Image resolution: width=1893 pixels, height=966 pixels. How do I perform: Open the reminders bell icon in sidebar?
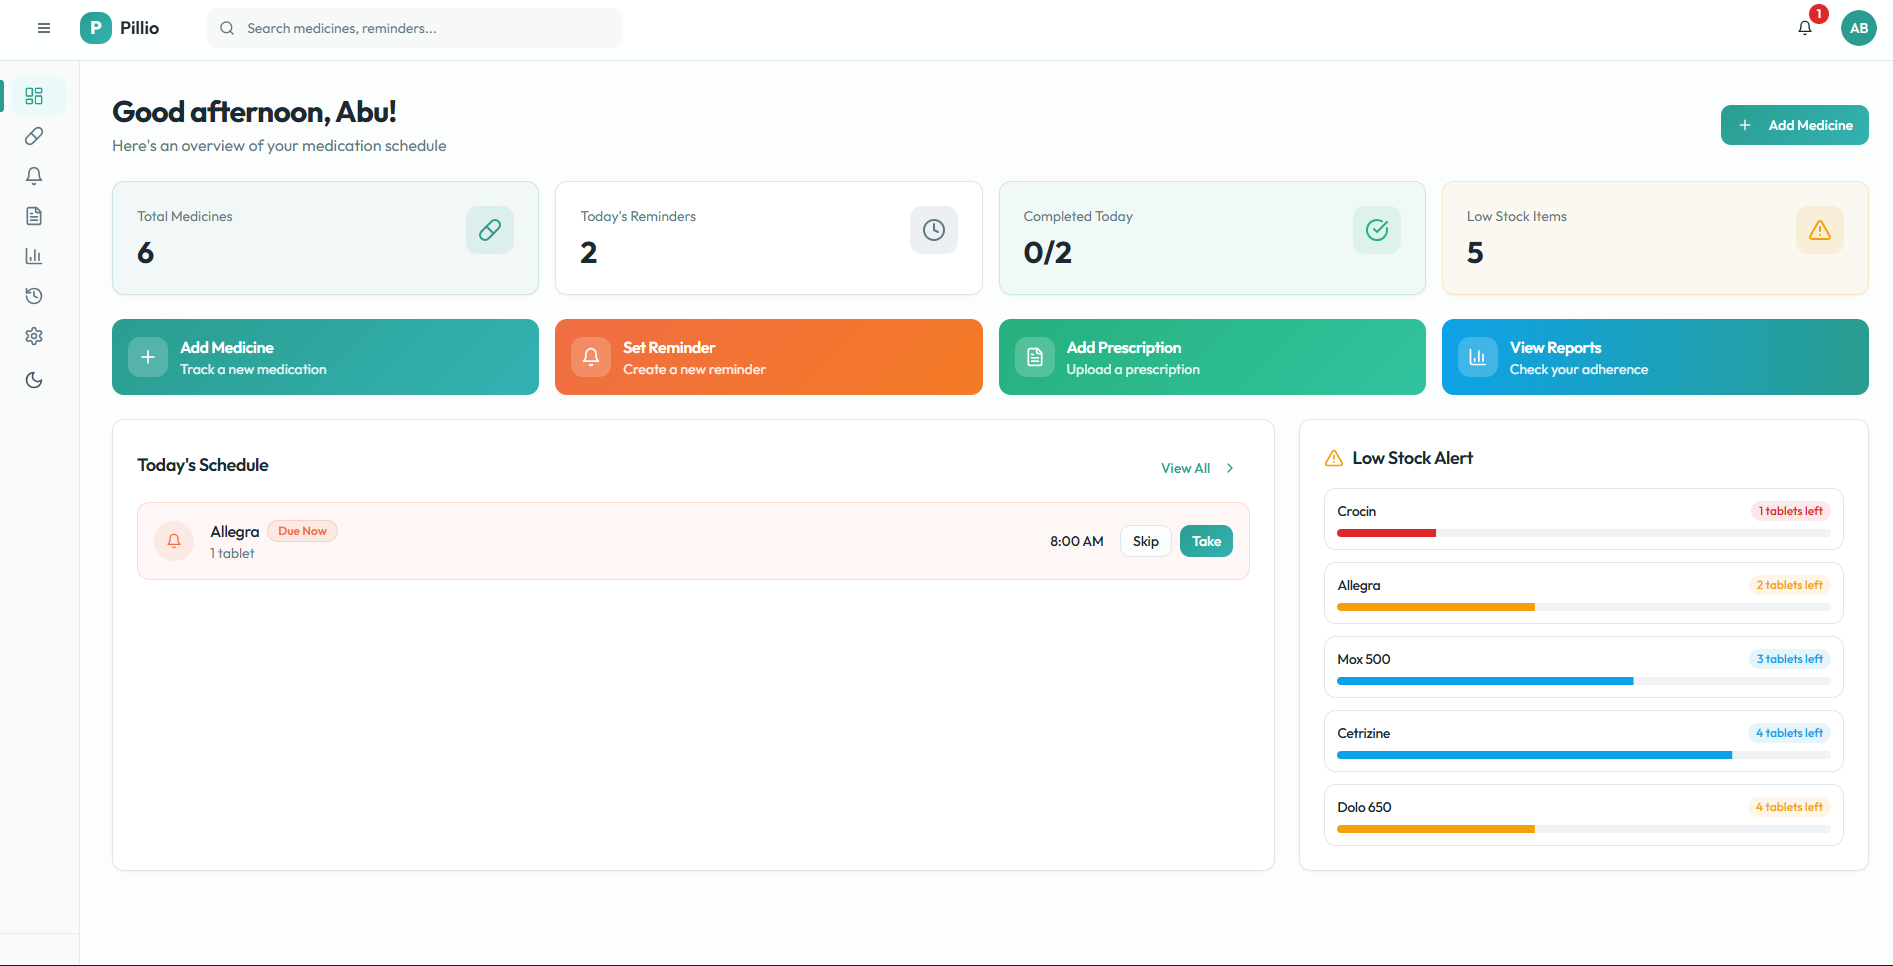coord(34,176)
